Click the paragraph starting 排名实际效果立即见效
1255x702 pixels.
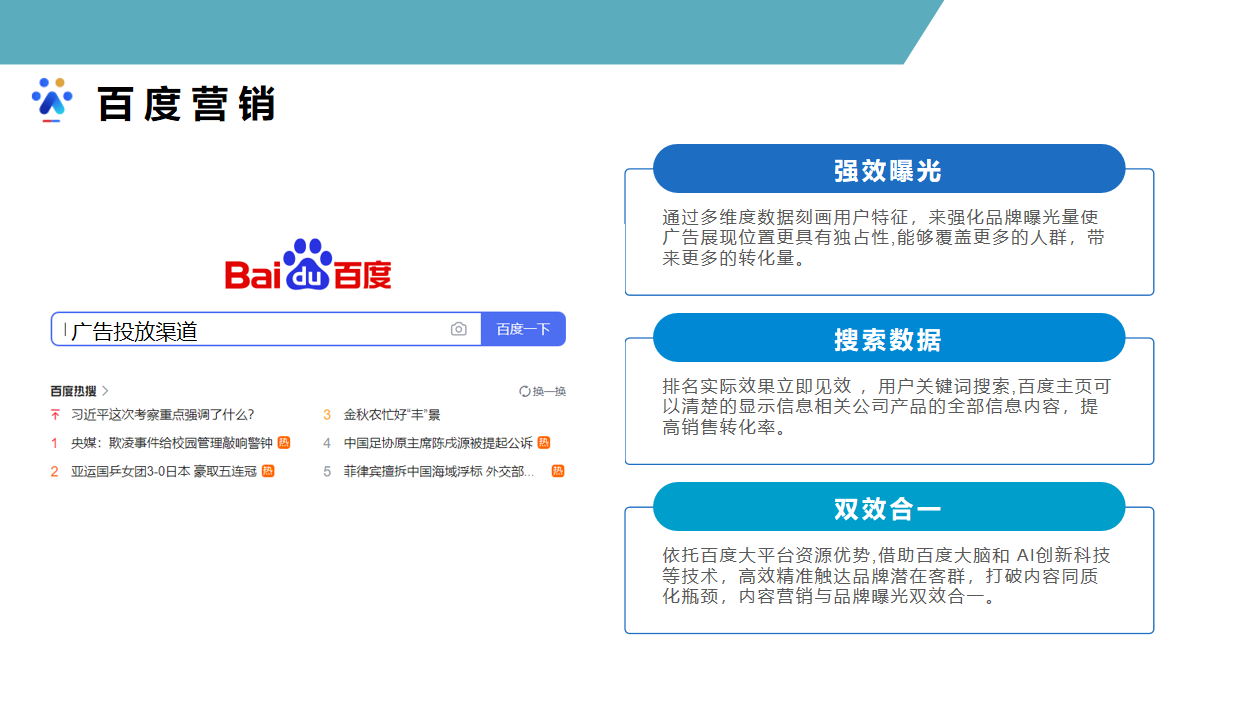point(886,407)
